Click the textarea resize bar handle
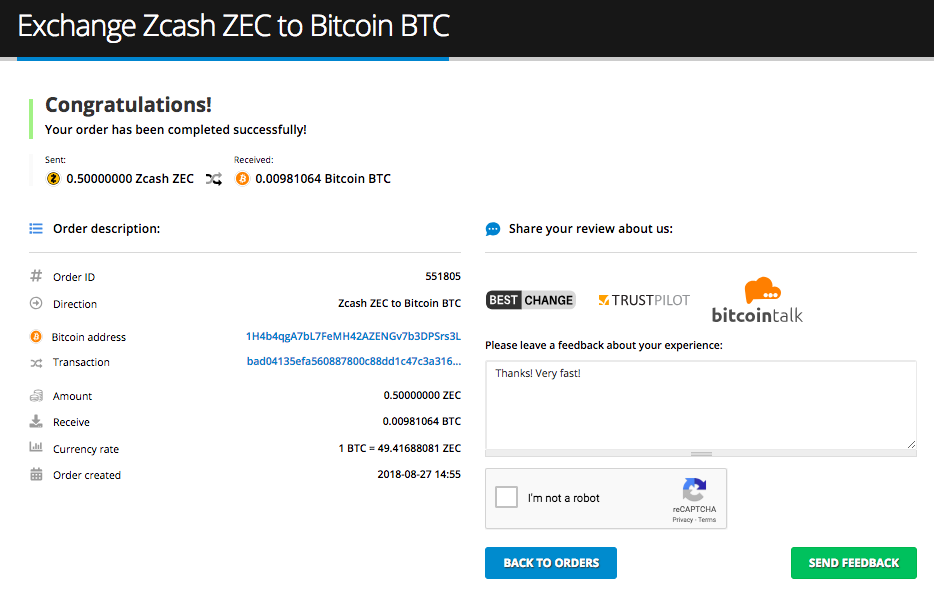This screenshot has width=934, height=593. (x=701, y=454)
